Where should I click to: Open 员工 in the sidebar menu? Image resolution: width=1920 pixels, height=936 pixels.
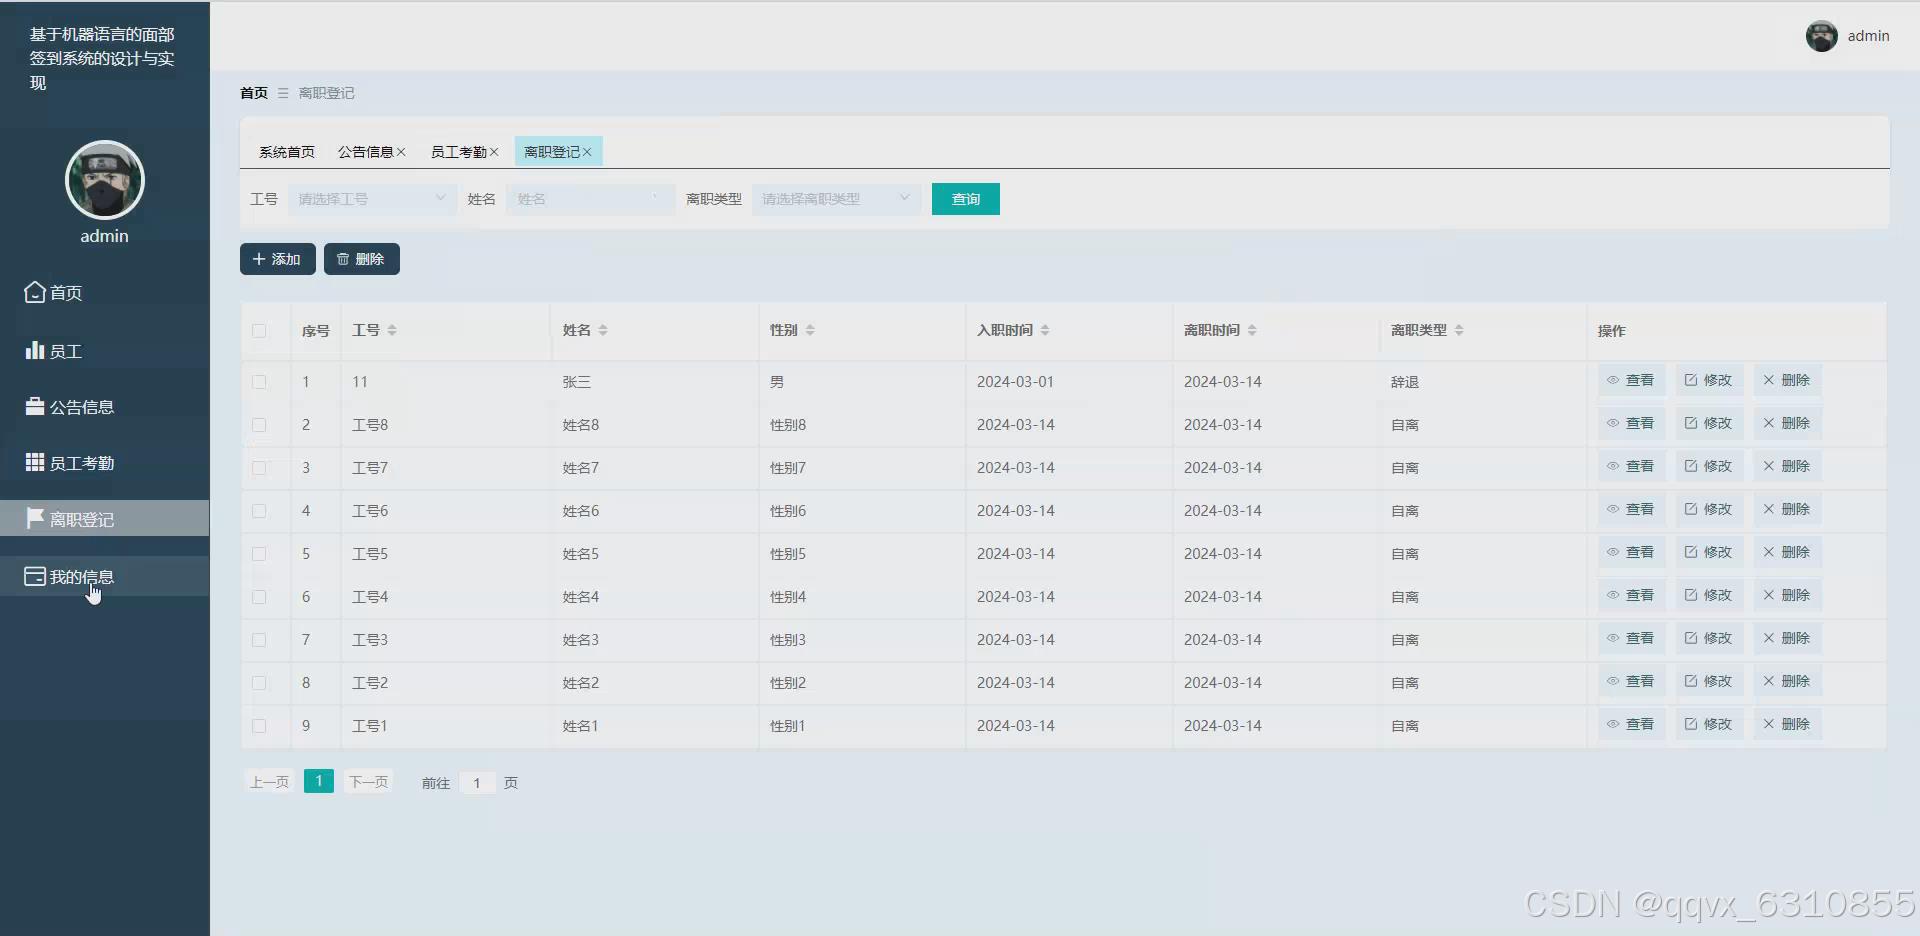(105, 350)
